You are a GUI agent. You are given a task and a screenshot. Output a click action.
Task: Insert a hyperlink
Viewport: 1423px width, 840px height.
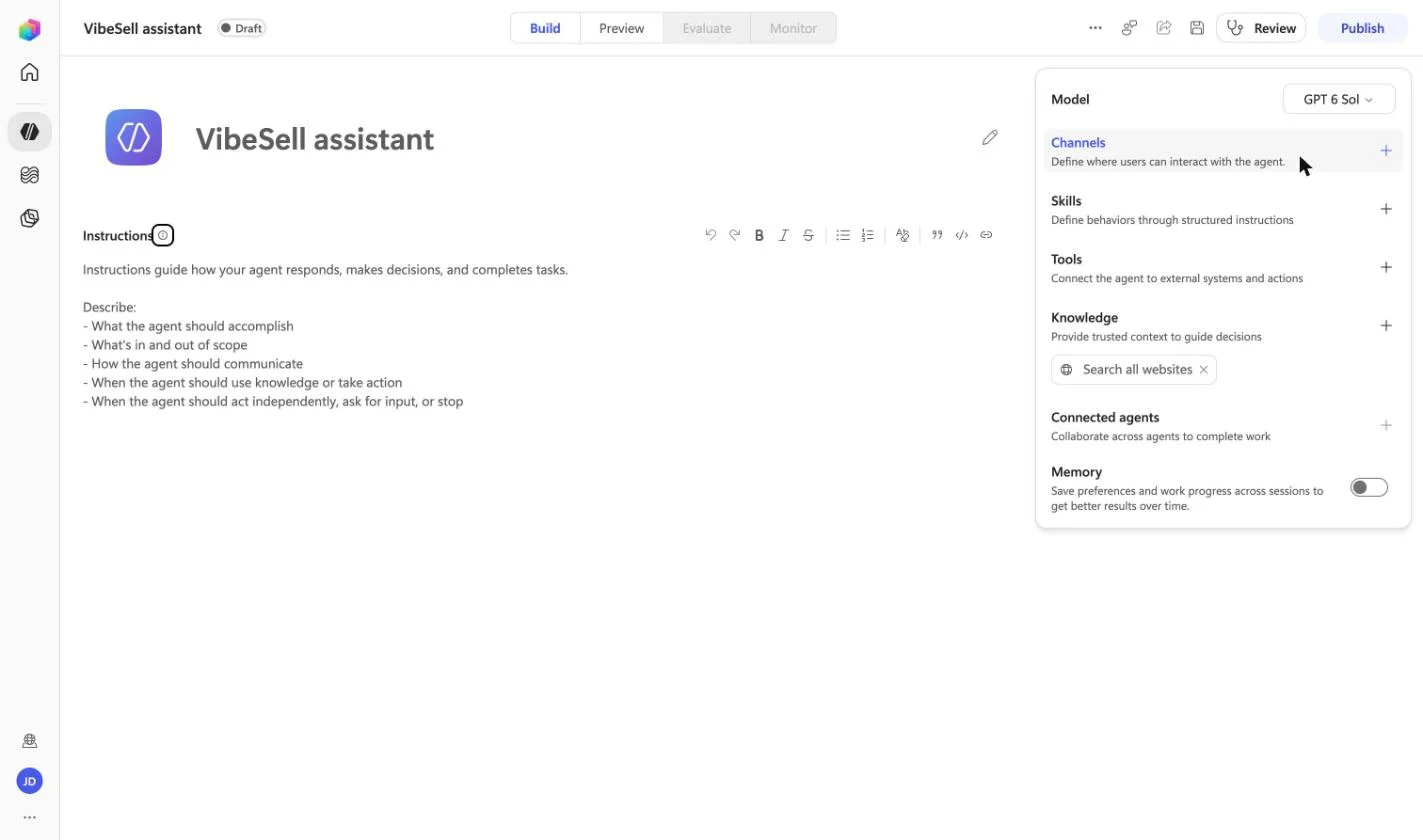coord(986,235)
